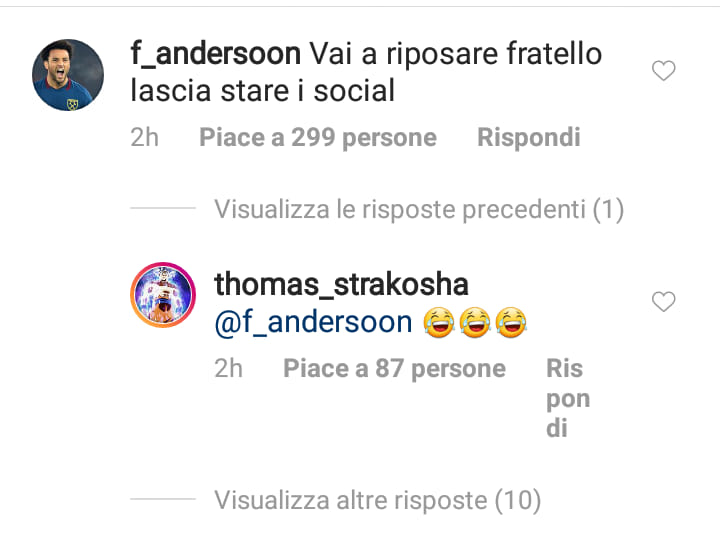Screen dimensions: 720x540
Task: Tap the heart beside thomas_strakosha's reply
Action: coord(664,302)
